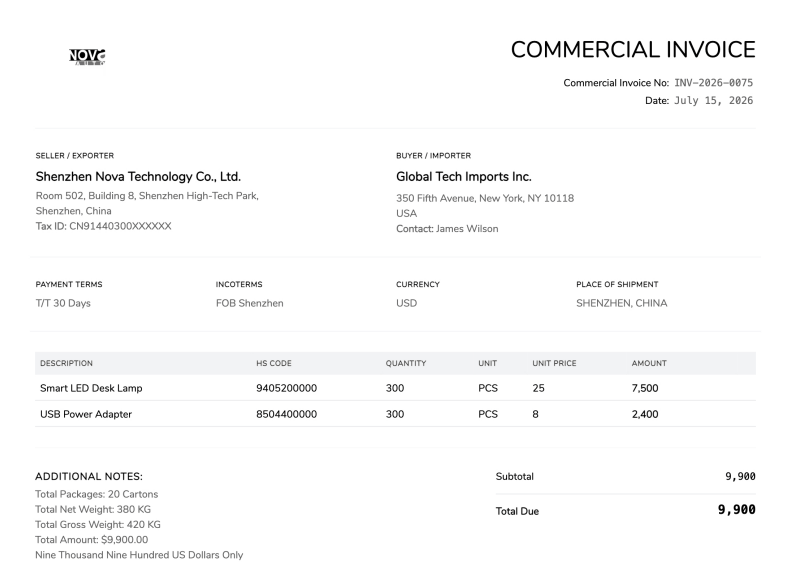Click the DESCRIPTION column header
This screenshot has height=567, width=790.
(x=66, y=363)
